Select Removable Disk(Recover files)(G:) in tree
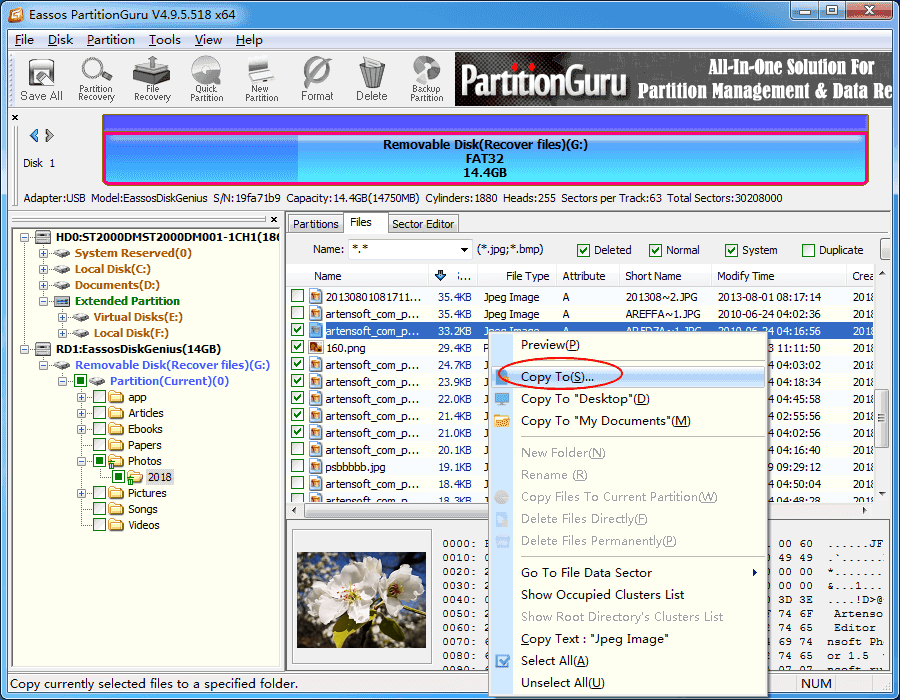The width and height of the screenshot is (900, 700). [172, 365]
